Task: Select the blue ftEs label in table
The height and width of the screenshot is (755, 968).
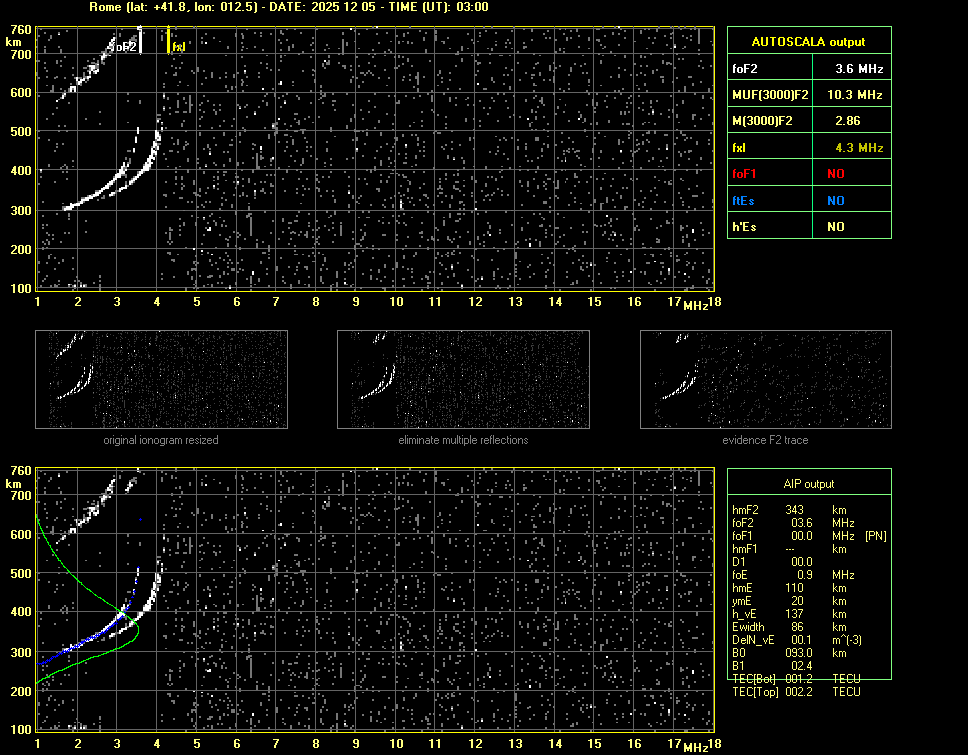Action: [744, 200]
